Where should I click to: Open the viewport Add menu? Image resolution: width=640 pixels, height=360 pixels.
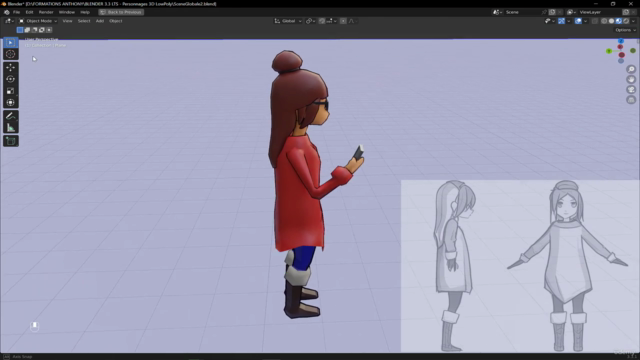tap(100, 21)
